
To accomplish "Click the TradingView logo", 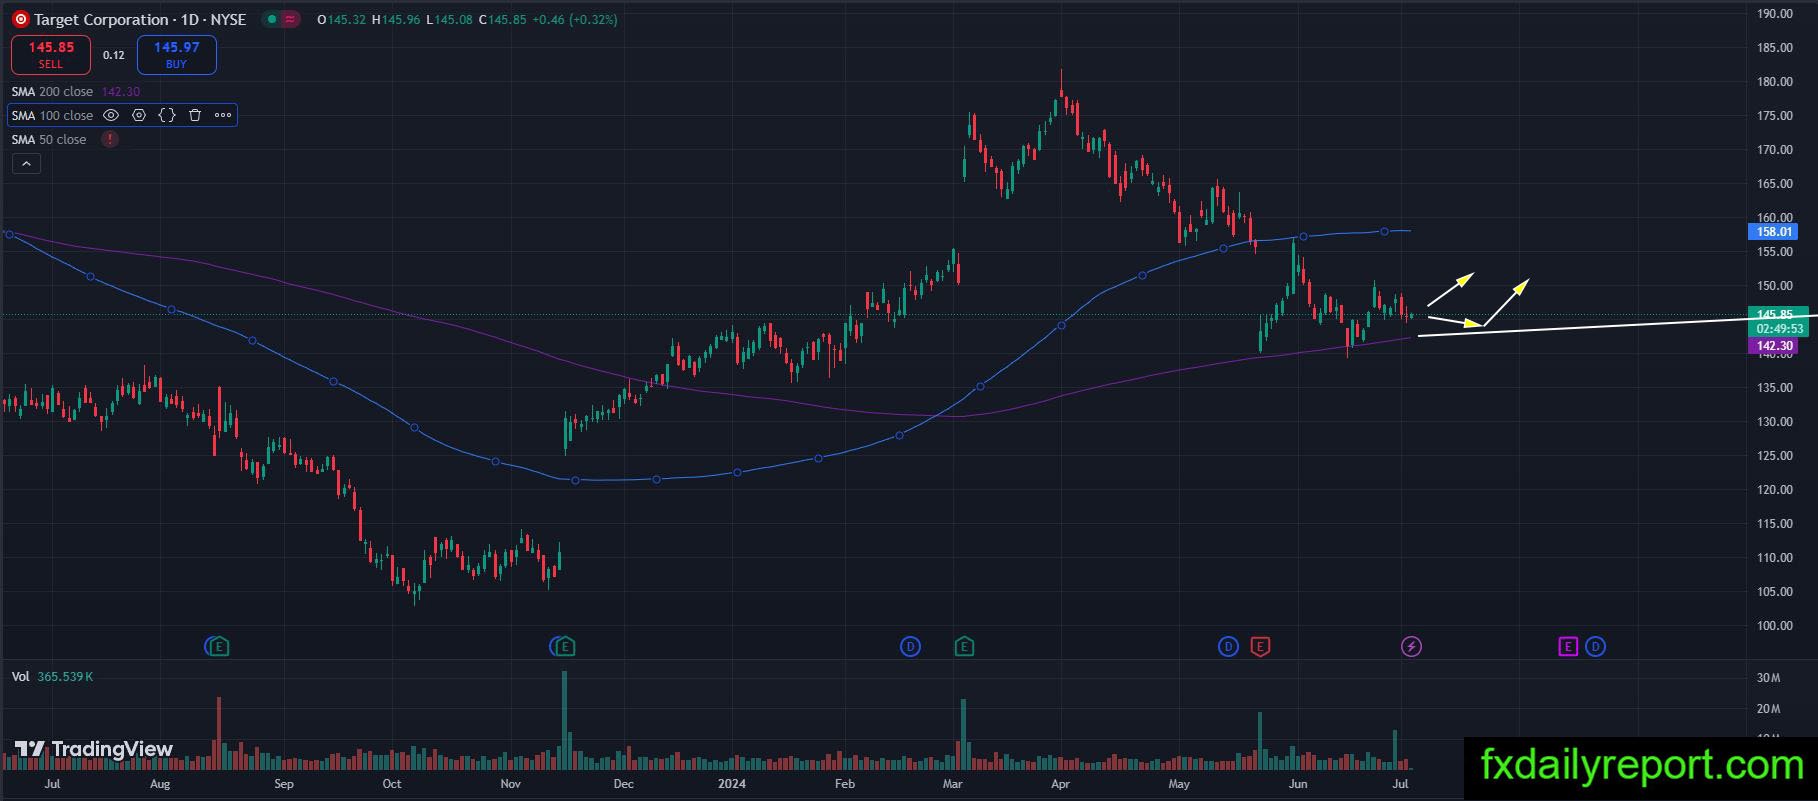I will pyautogui.click(x=94, y=749).
